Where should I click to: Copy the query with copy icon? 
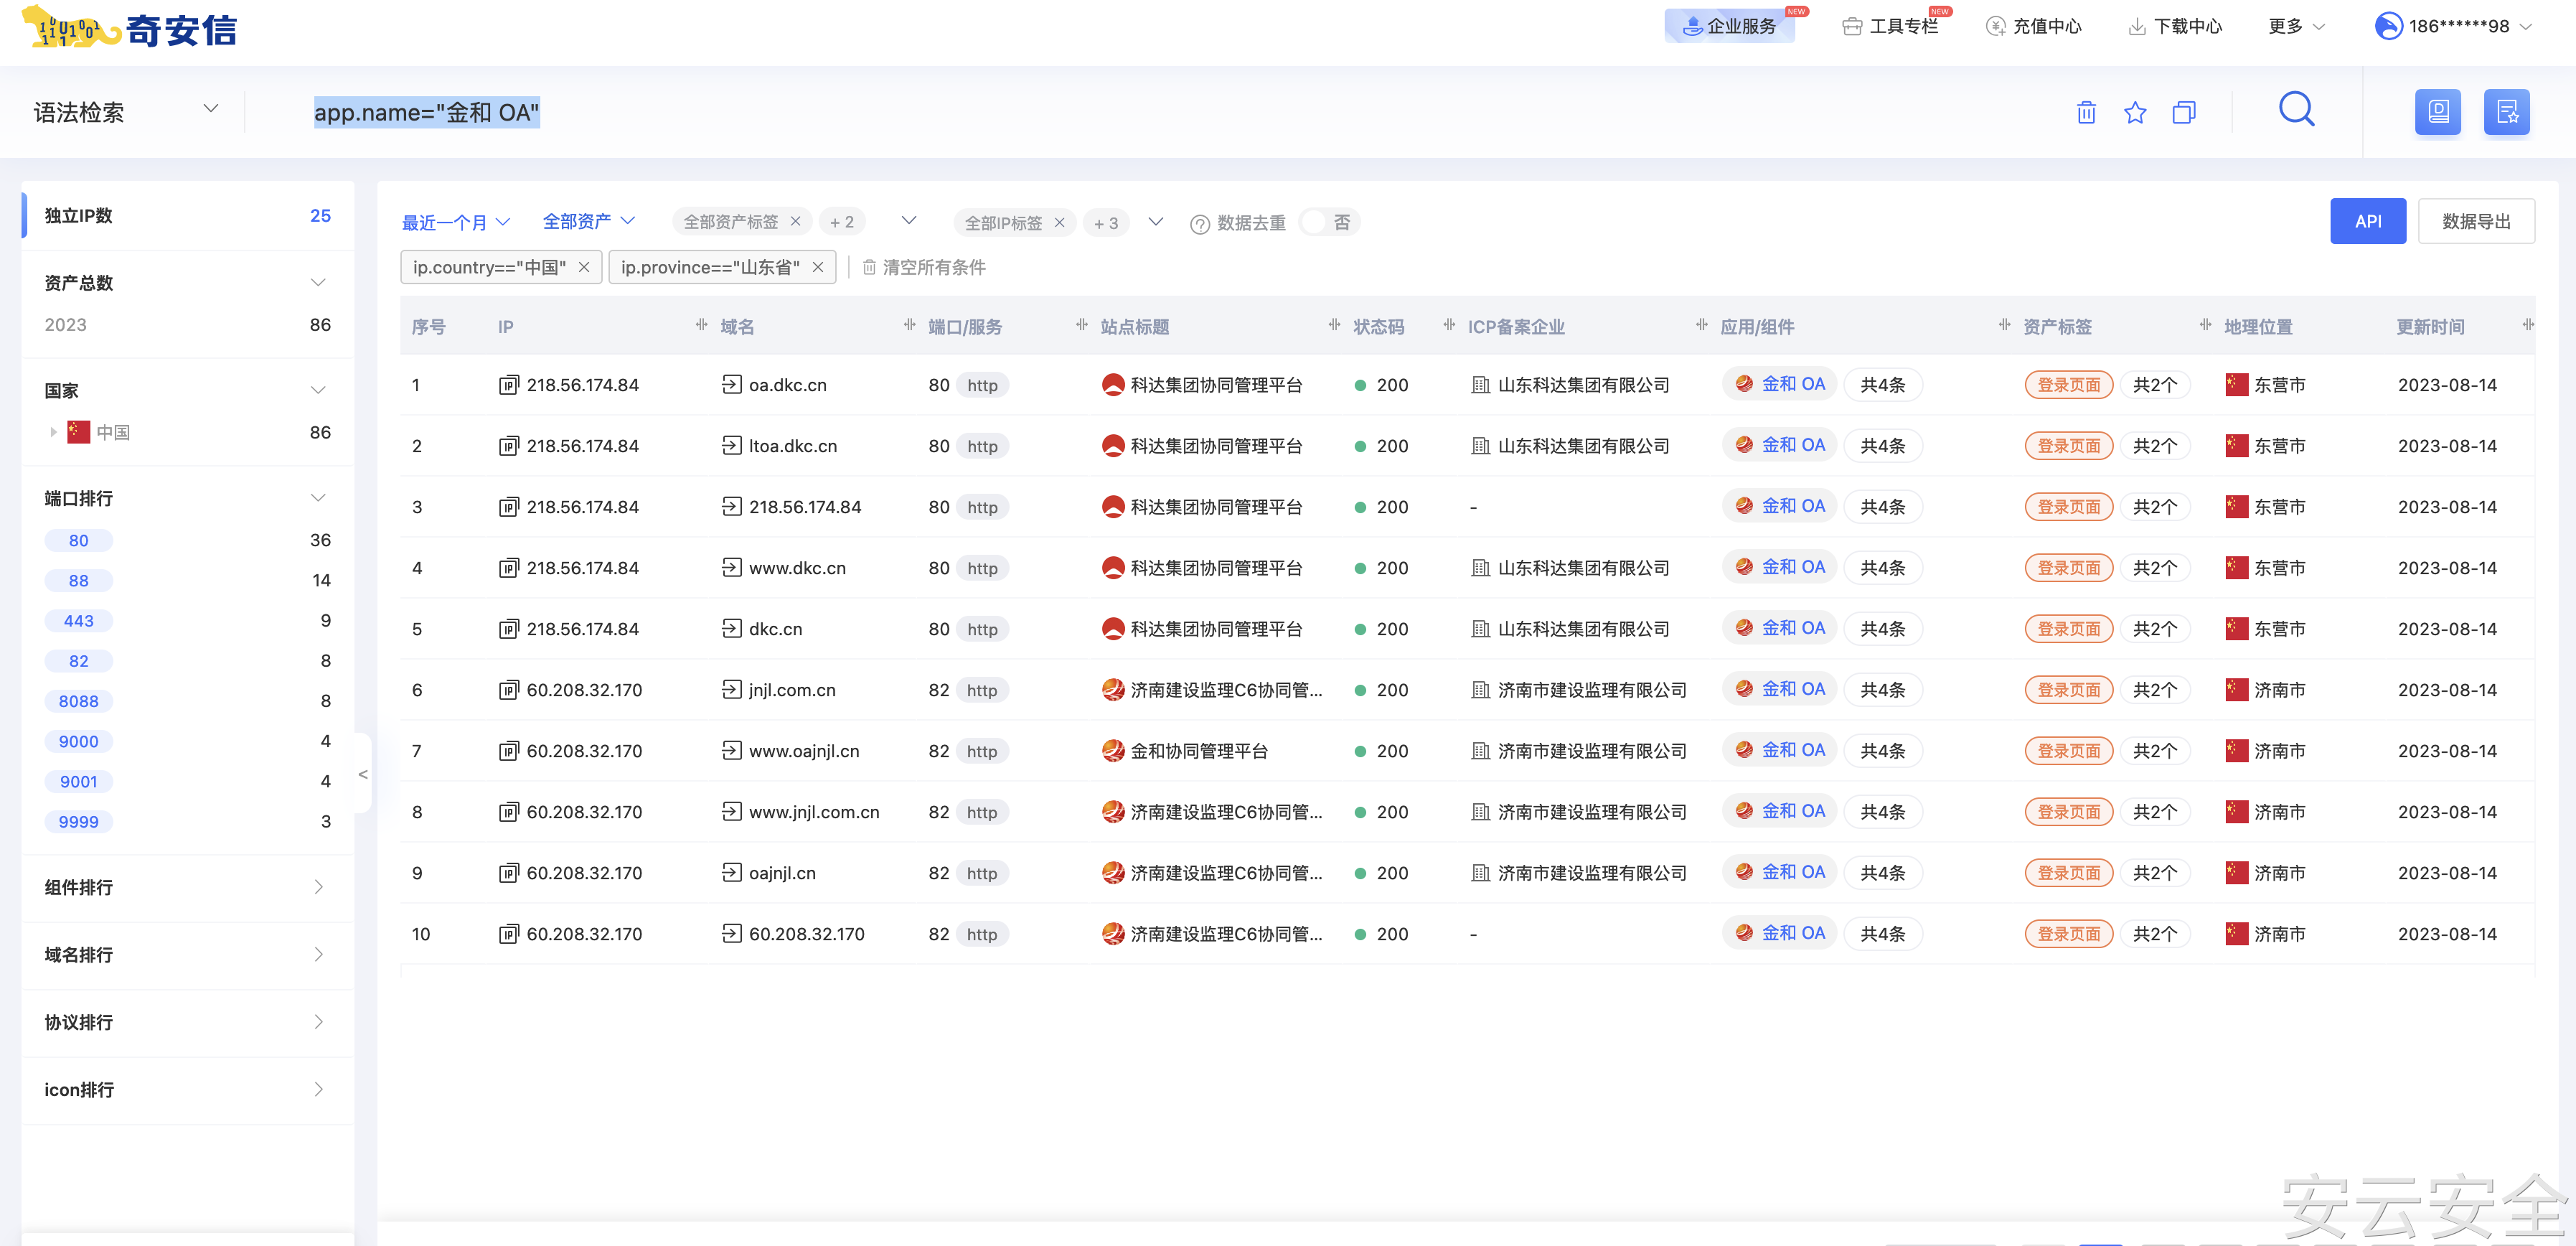[x=2184, y=112]
